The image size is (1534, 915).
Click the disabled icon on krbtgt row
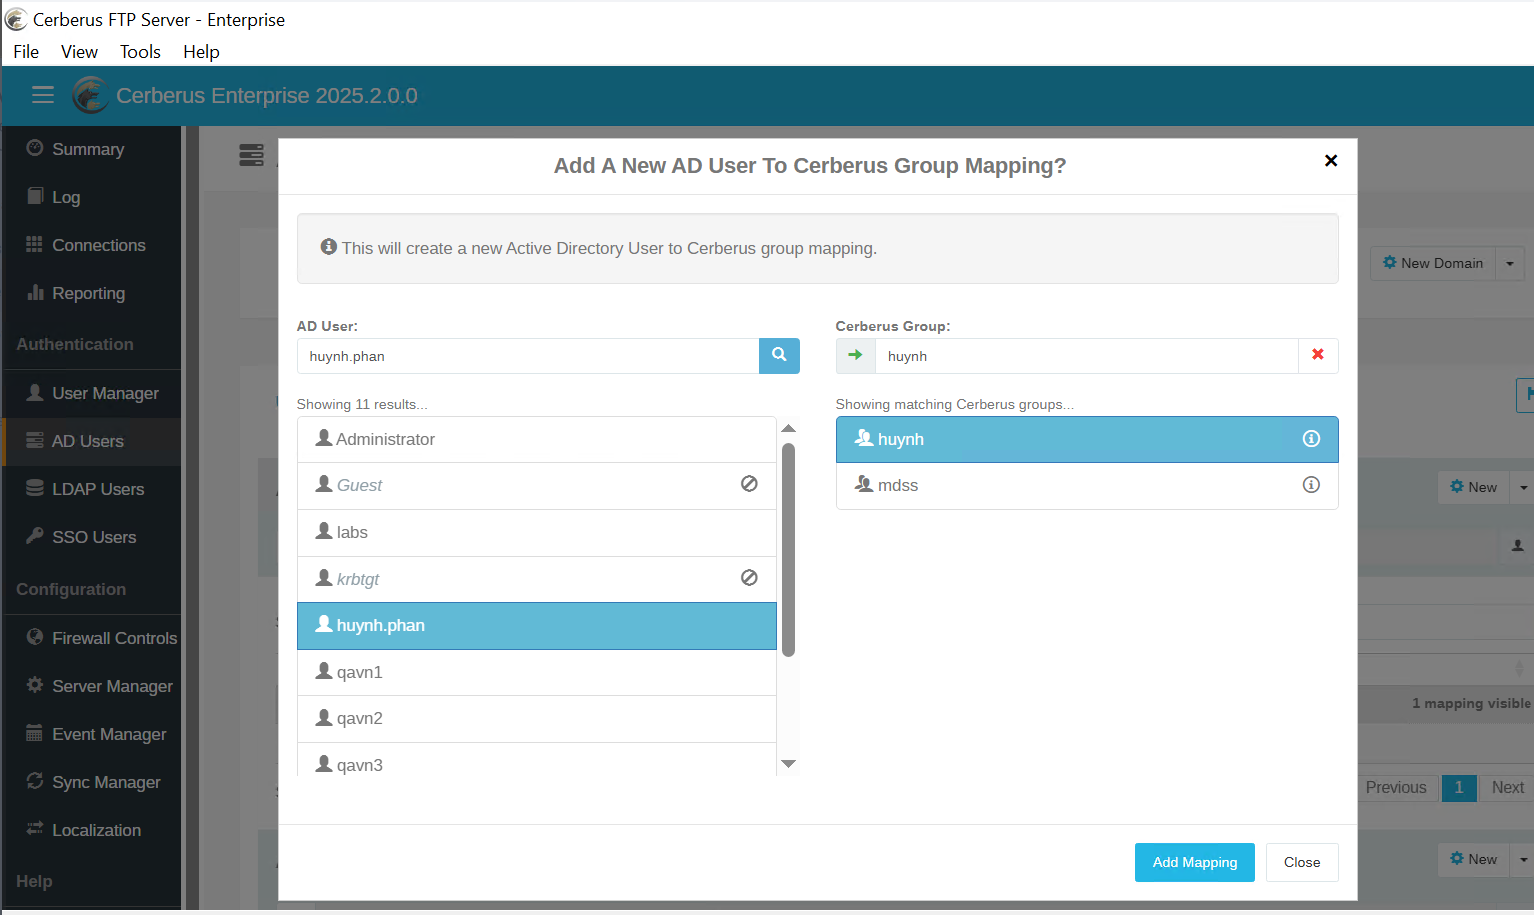tap(749, 578)
